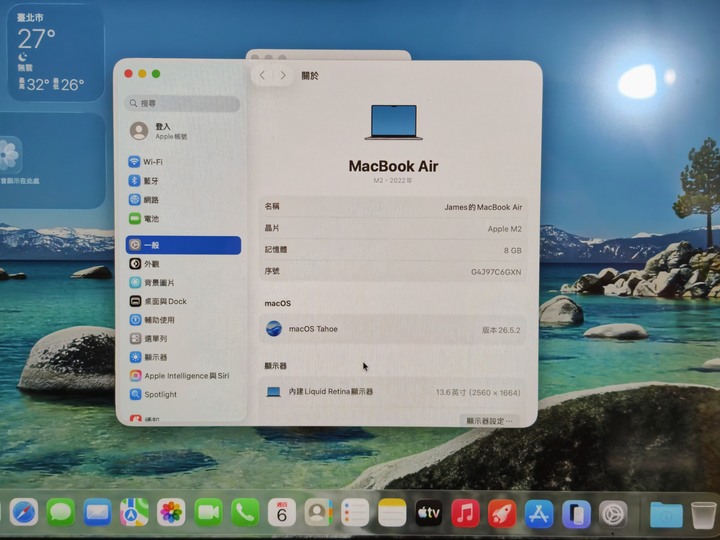Image resolution: width=720 pixels, height=540 pixels.
Task: Open Reminders from the Dock
Action: coord(355,512)
